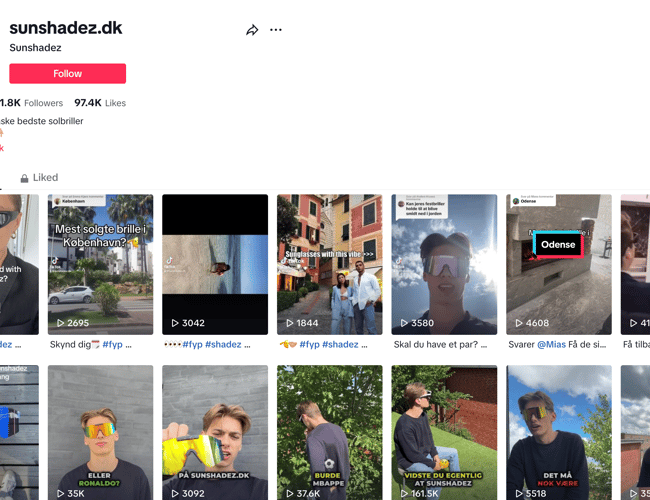The width and height of the screenshot is (650, 500).
Task: Open the 'Eller Ronaldo?' video thumbnail
Action: 100,432
